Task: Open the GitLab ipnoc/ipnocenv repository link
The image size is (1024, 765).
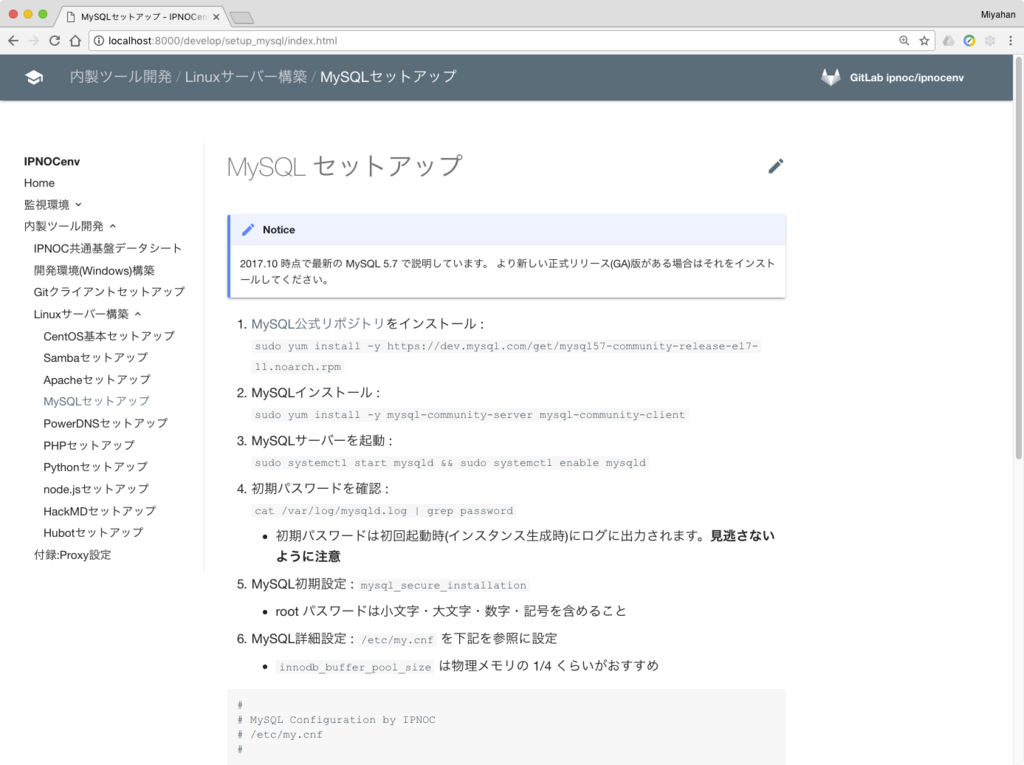Action: (906, 77)
